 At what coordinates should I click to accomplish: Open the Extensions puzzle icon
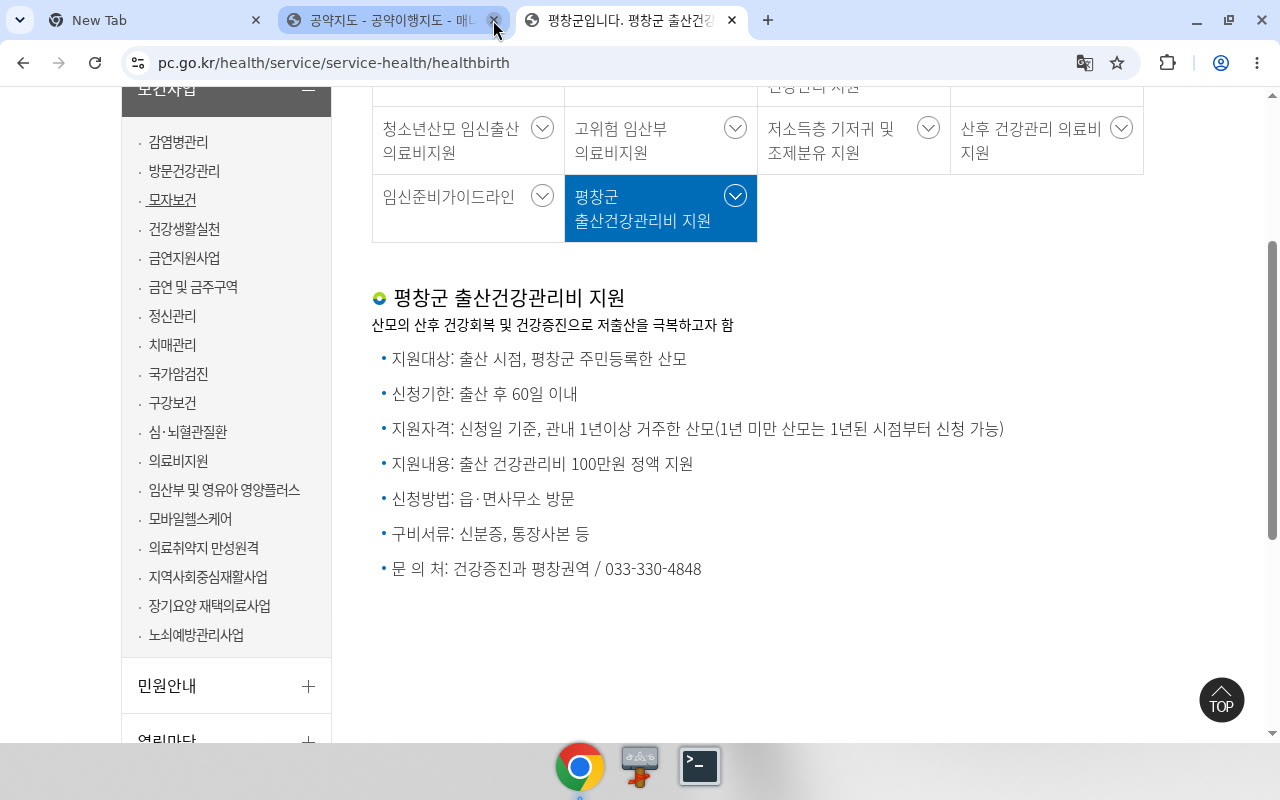(1167, 63)
